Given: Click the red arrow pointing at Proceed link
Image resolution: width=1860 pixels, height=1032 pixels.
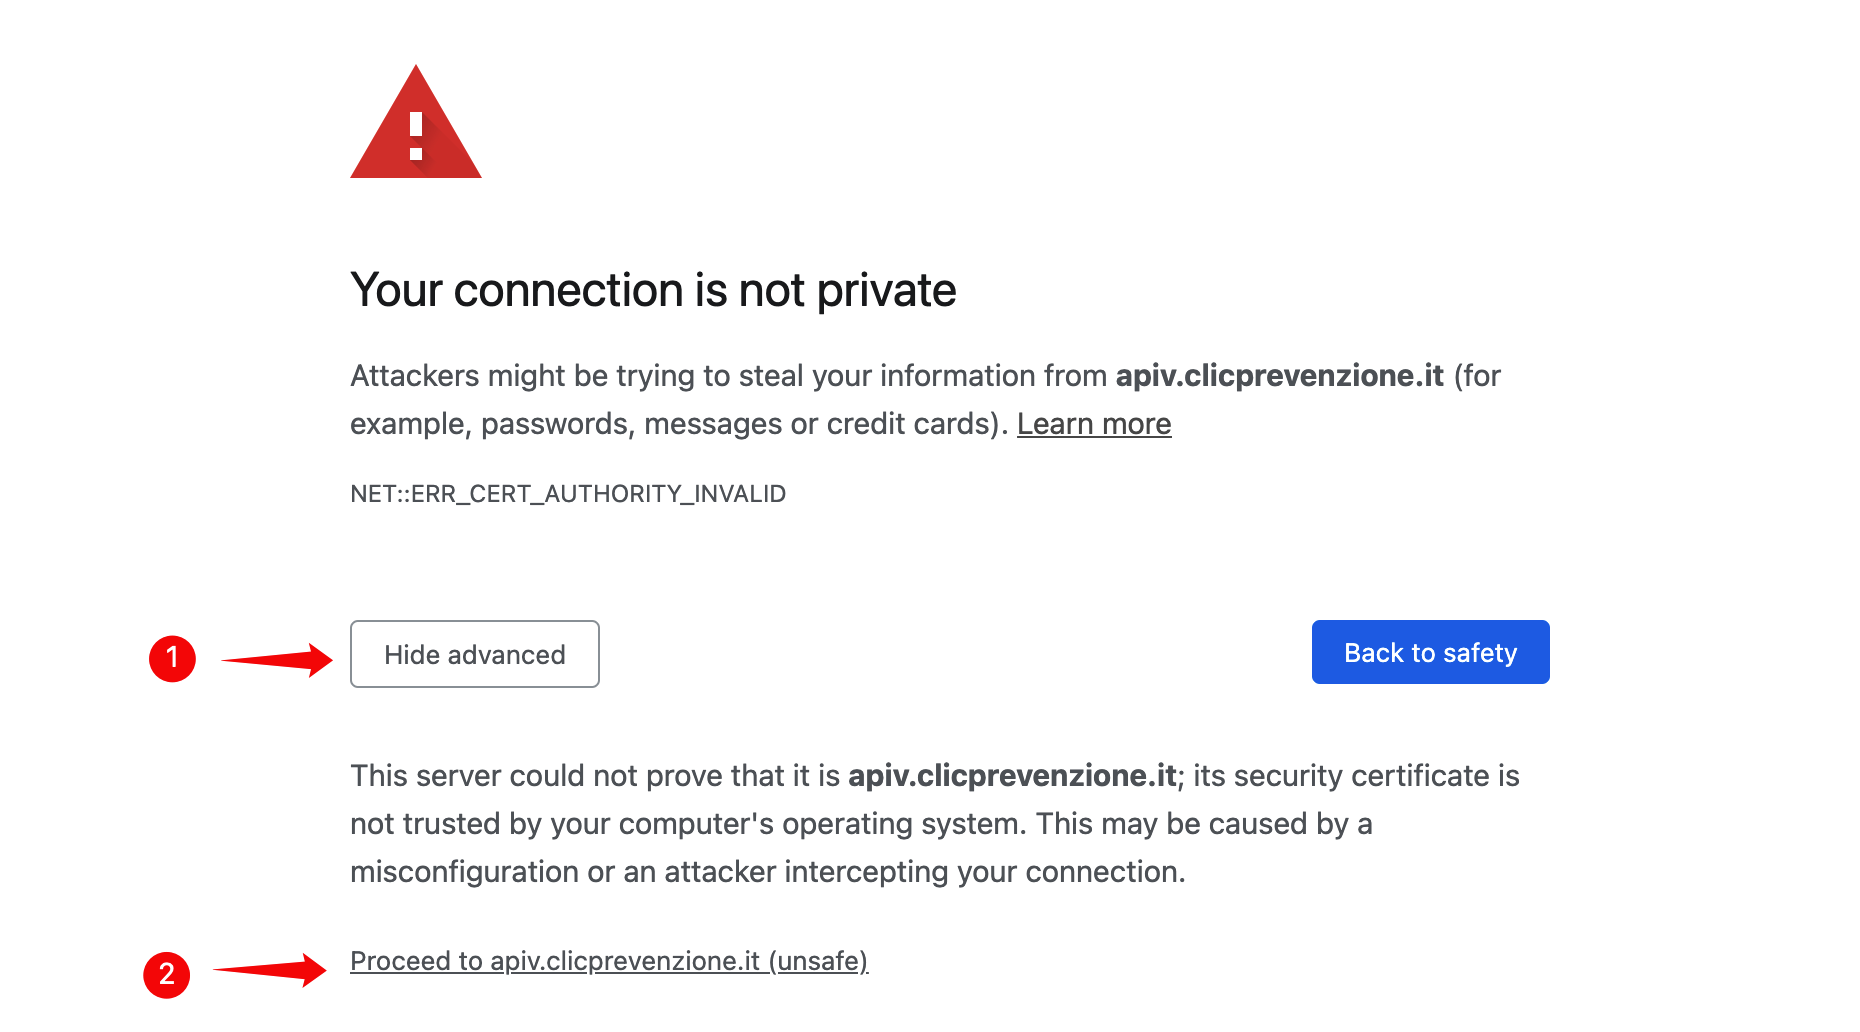Looking at the screenshot, I should click(270, 969).
